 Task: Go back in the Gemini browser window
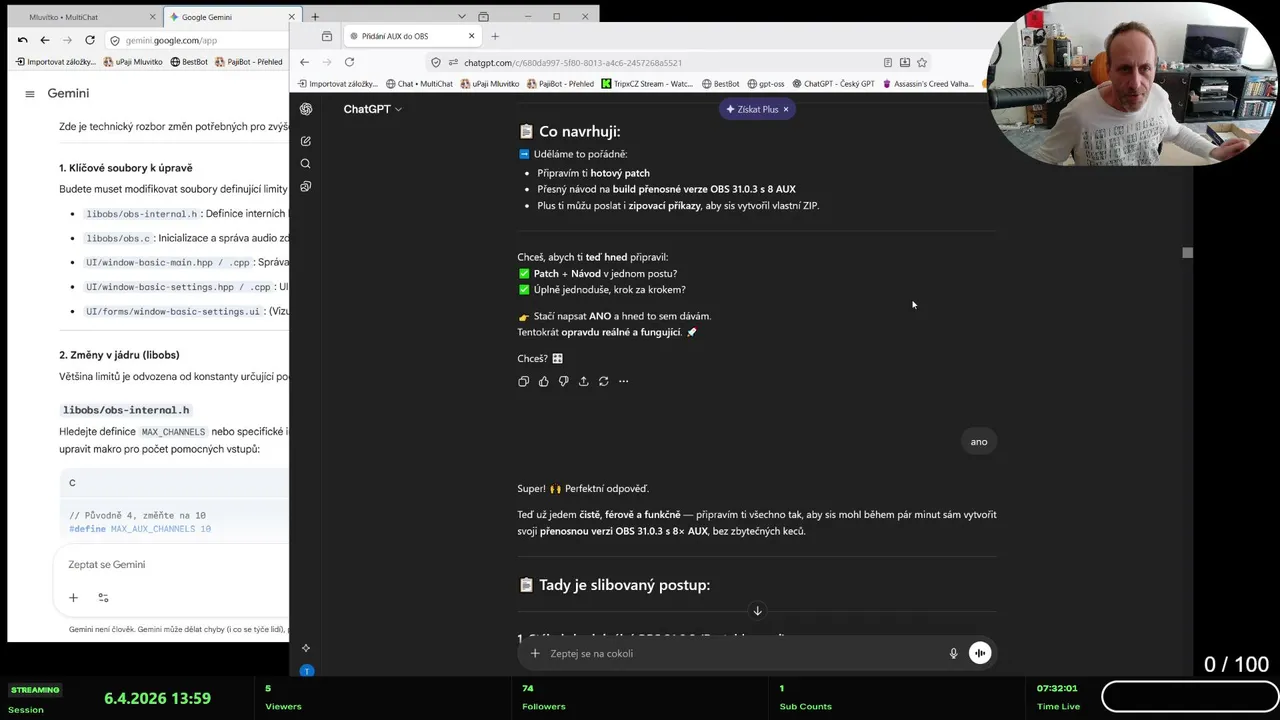click(x=45, y=40)
